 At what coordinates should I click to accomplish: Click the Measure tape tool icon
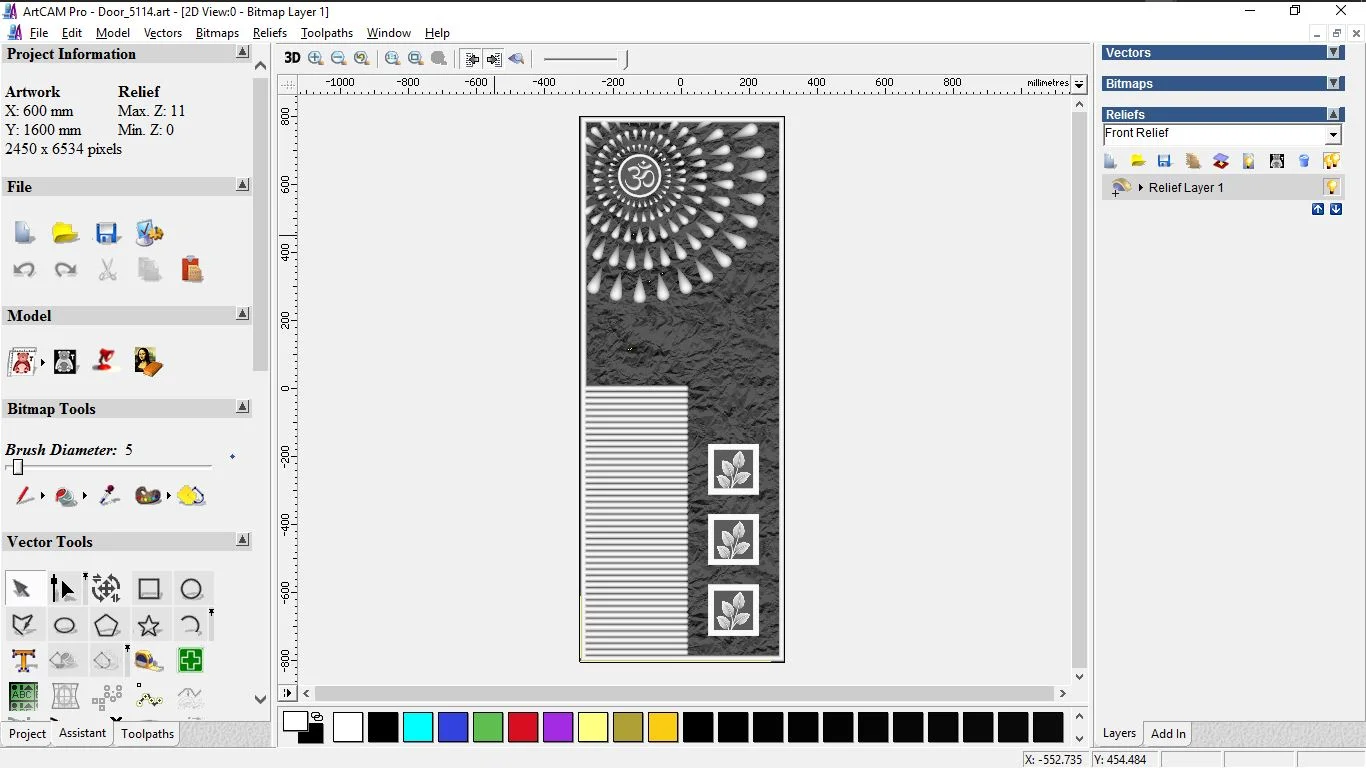coord(149,661)
